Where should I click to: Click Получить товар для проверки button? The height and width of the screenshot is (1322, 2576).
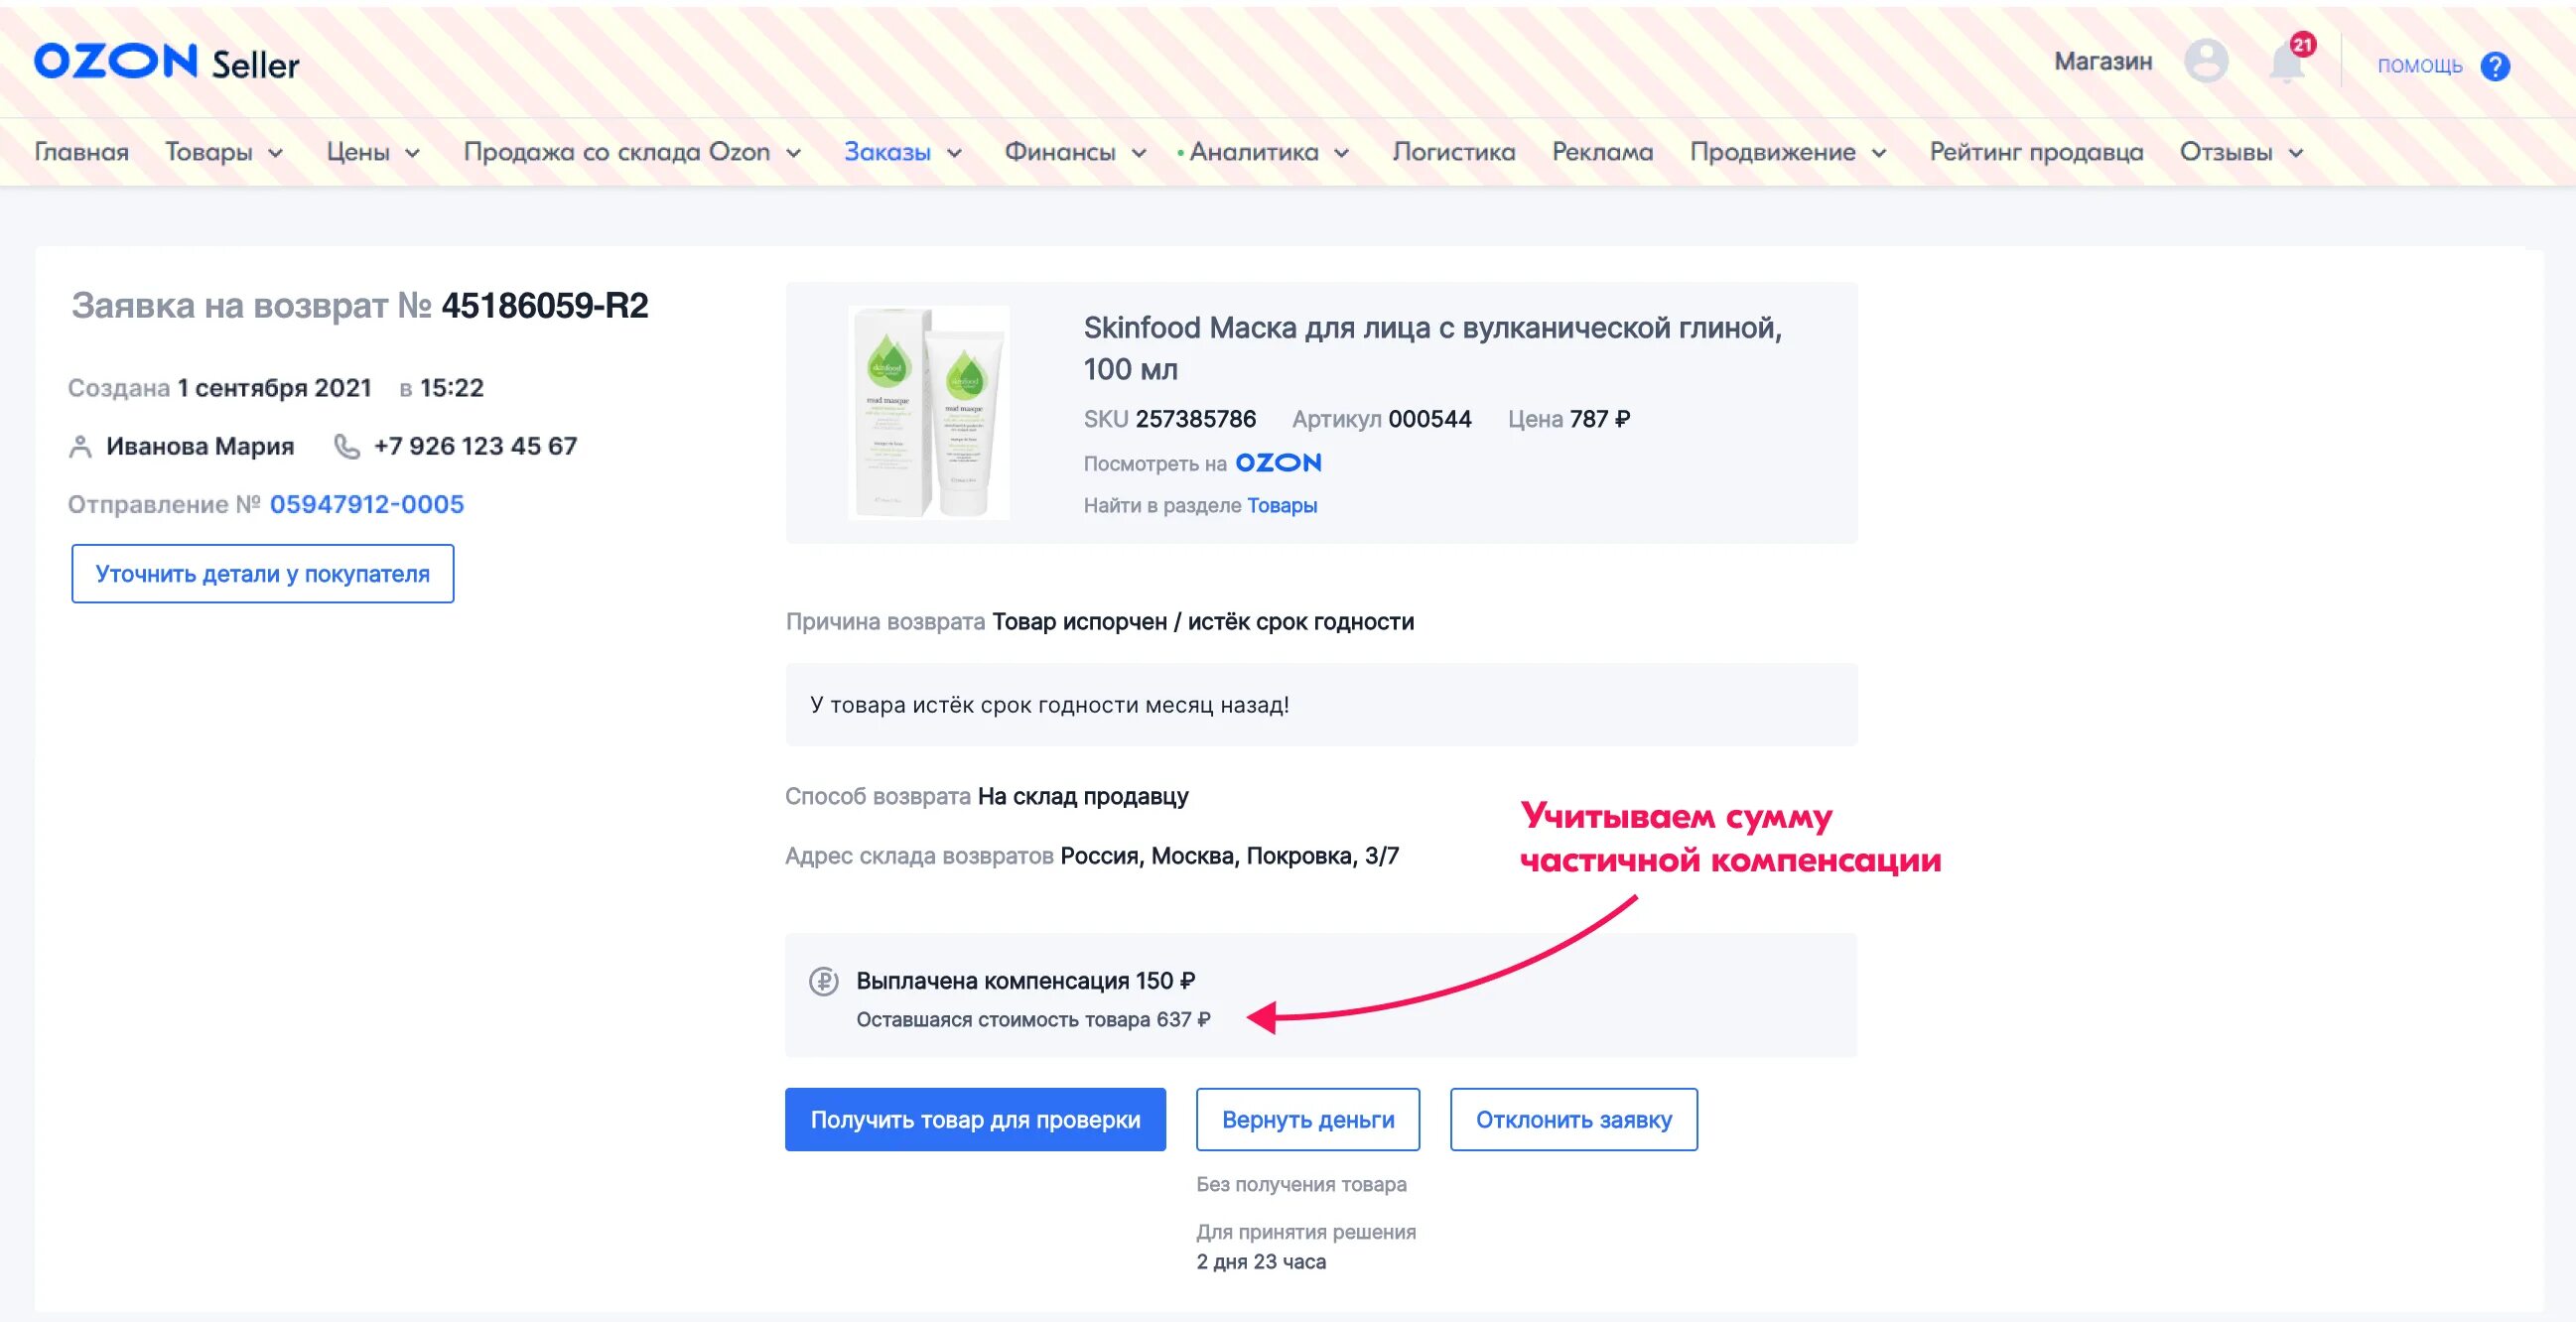(975, 1119)
